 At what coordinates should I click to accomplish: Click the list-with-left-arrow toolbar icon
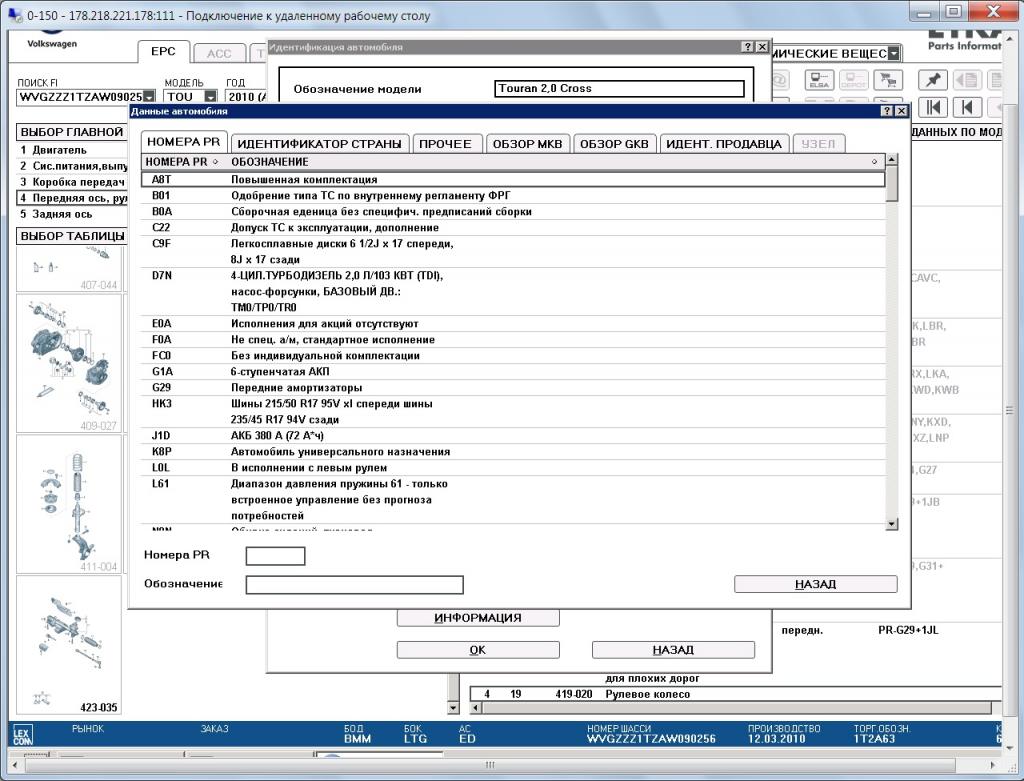(967, 80)
